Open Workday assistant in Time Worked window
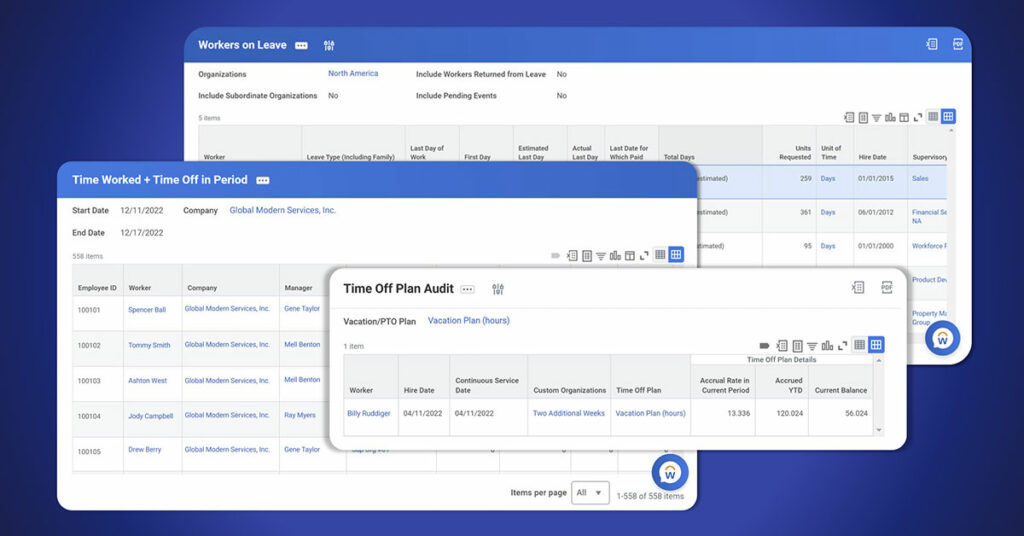Image resolution: width=1024 pixels, height=536 pixels. (x=669, y=472)
